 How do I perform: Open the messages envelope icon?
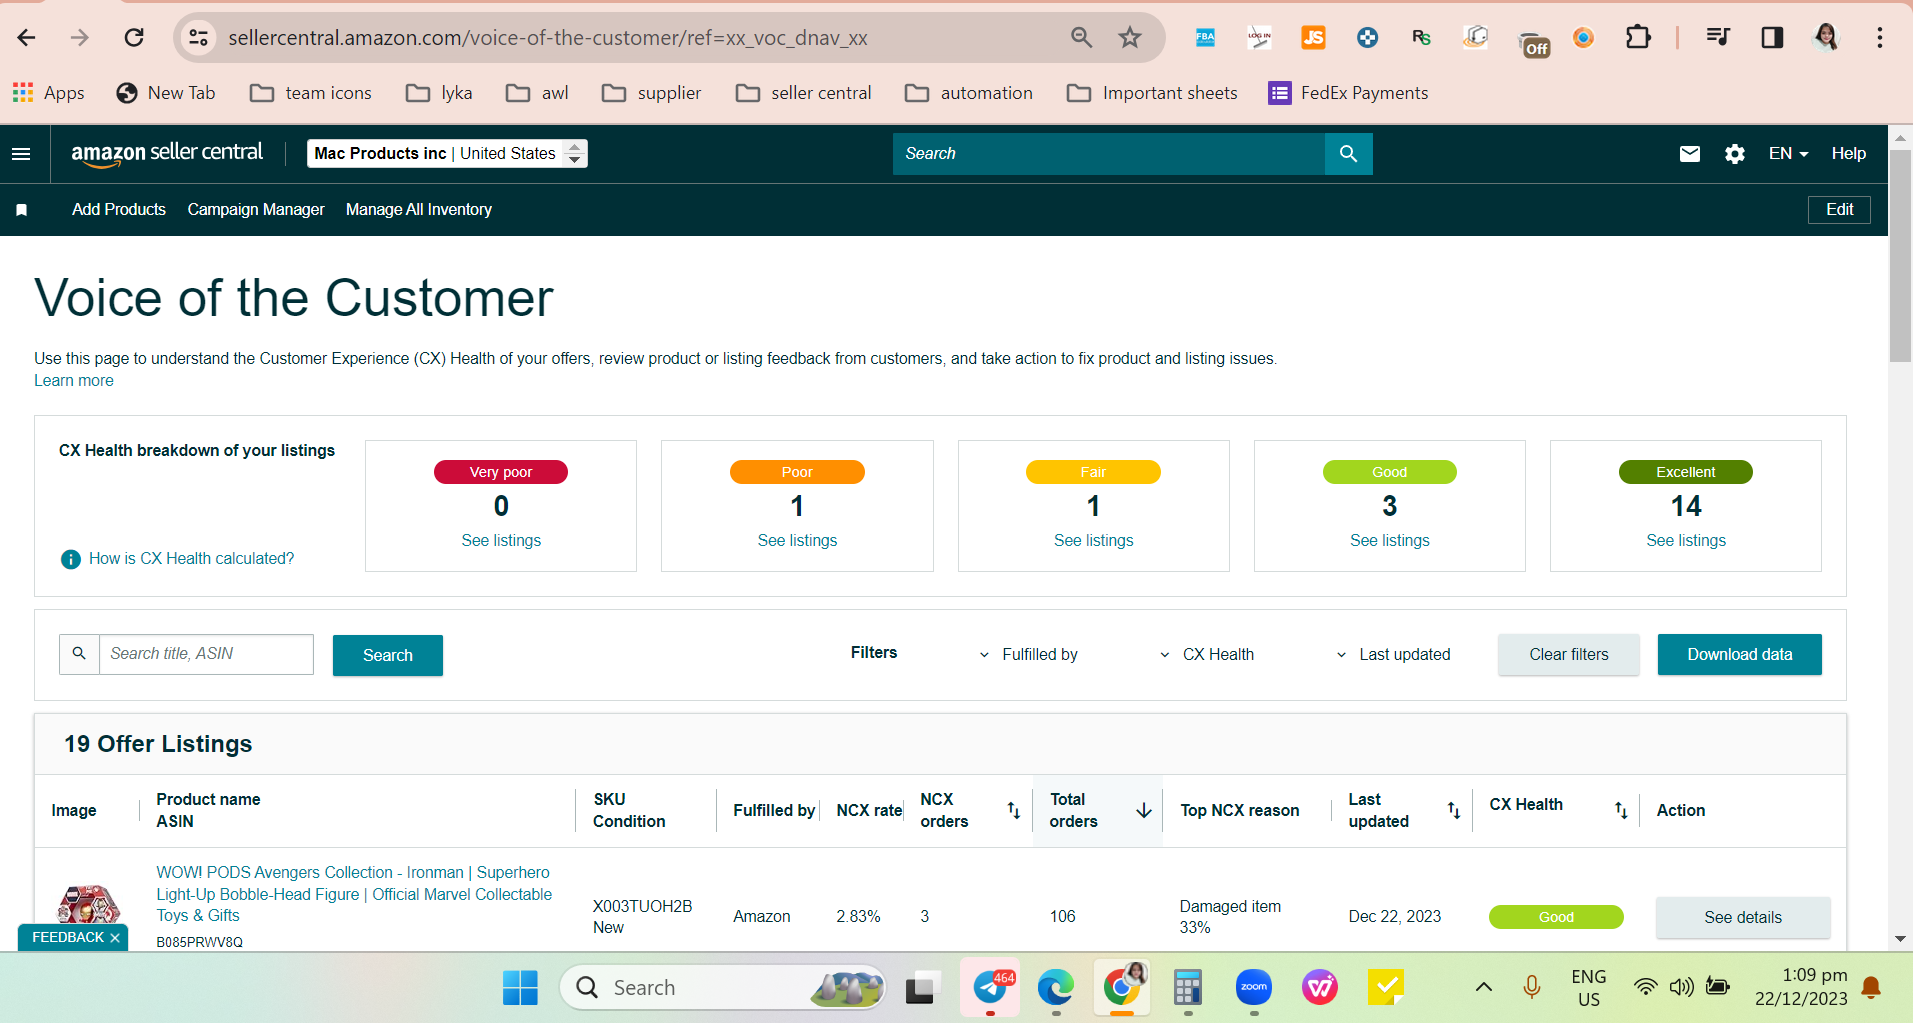click(x=1689, y=154)
